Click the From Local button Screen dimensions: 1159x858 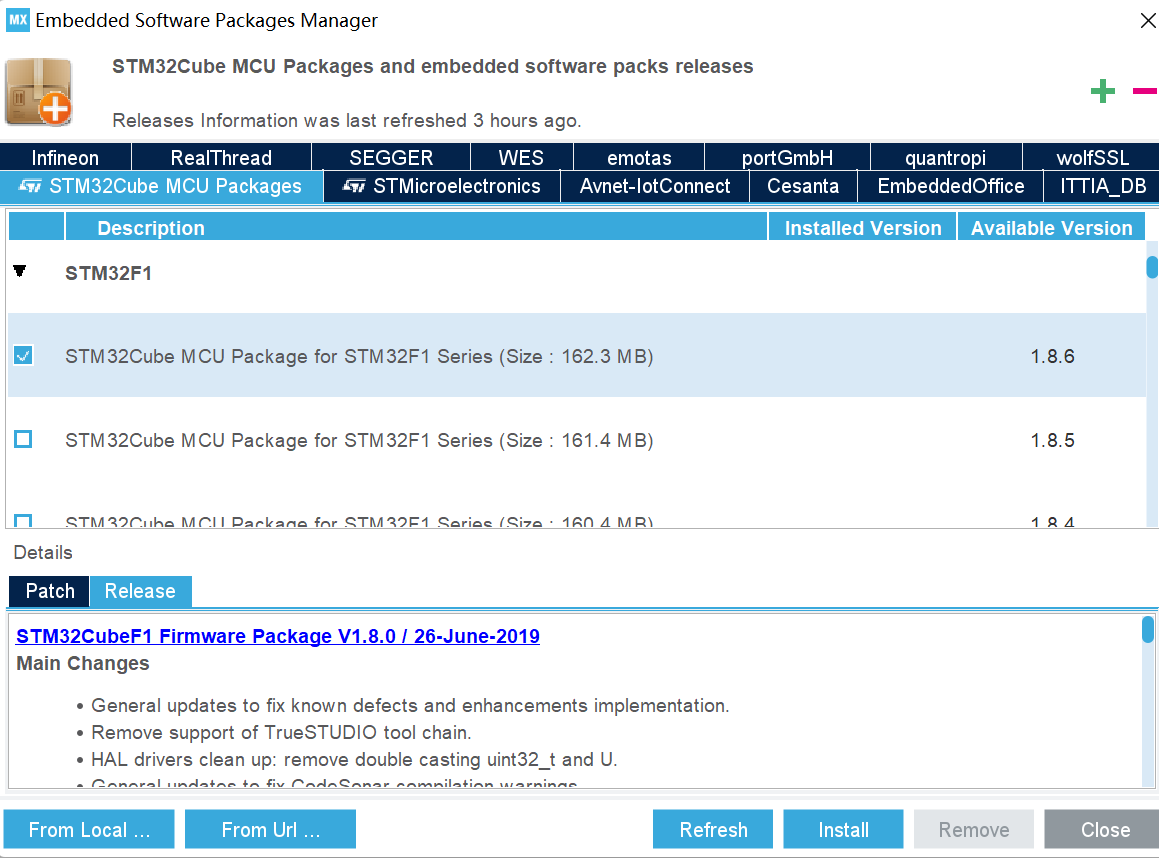coord(89,829)
